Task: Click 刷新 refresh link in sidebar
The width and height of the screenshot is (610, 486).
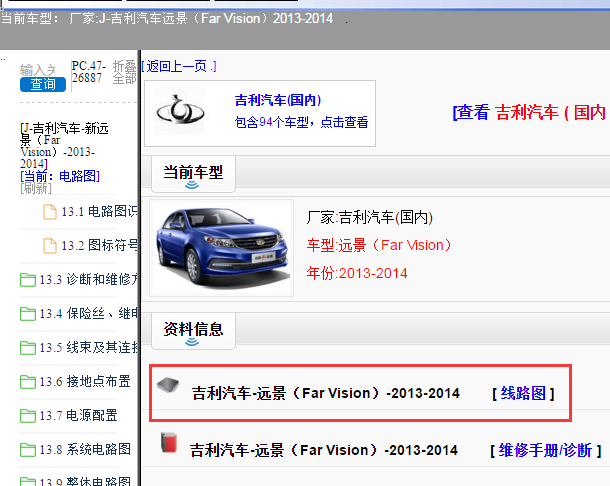Action: click(36, 188)
